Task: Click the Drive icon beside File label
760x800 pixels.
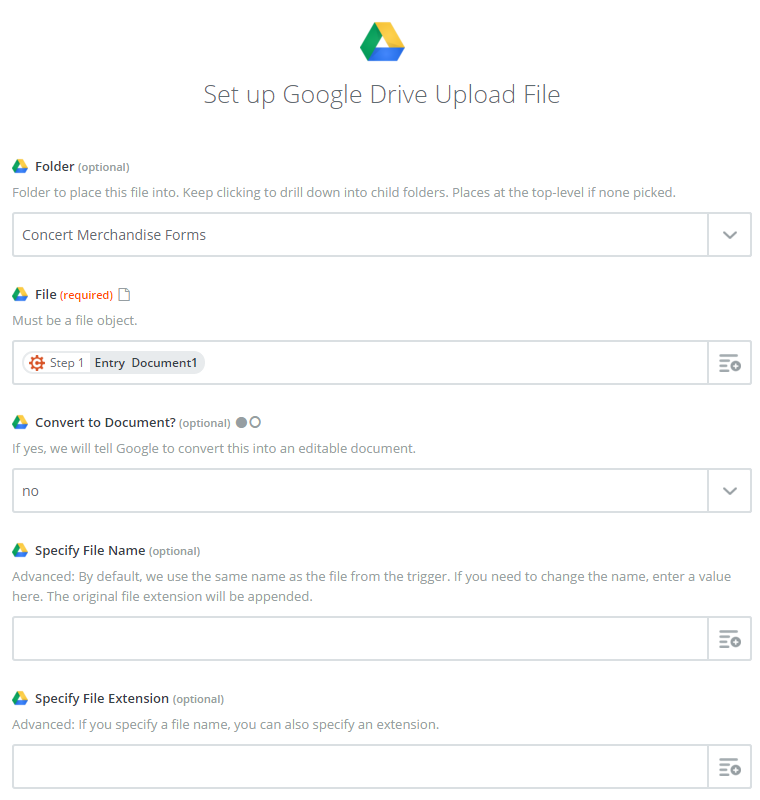Action: click(x=20, y=294)
